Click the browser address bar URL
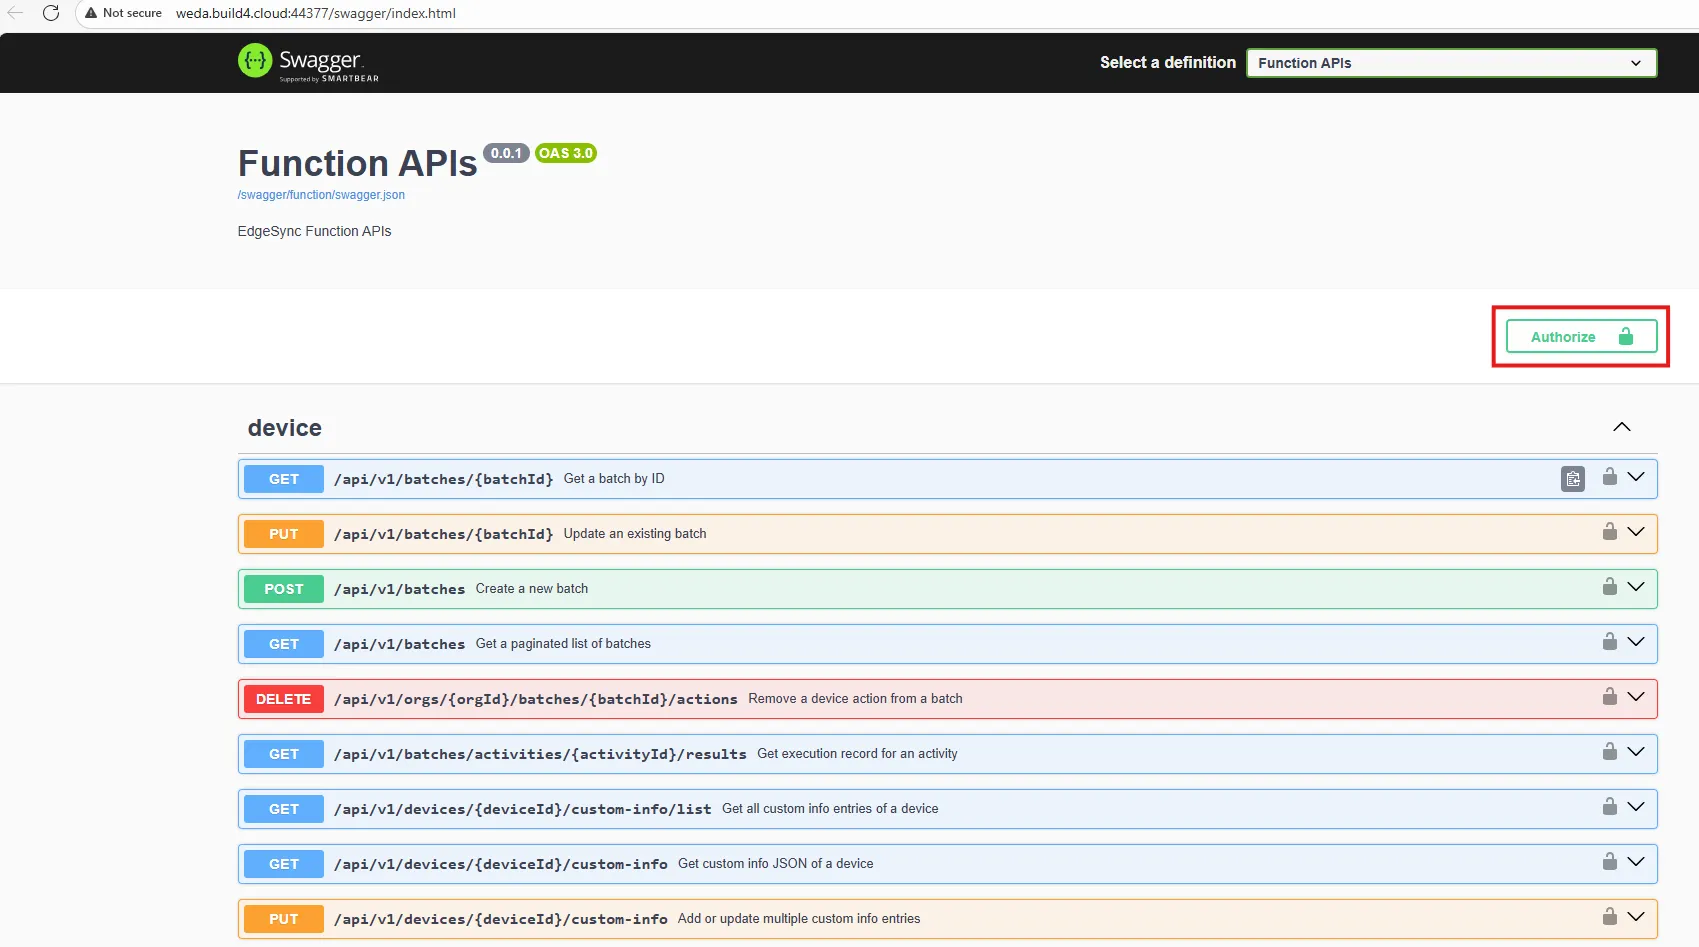Viewport: 1699px width, 947px height. [x=316, y=13]
